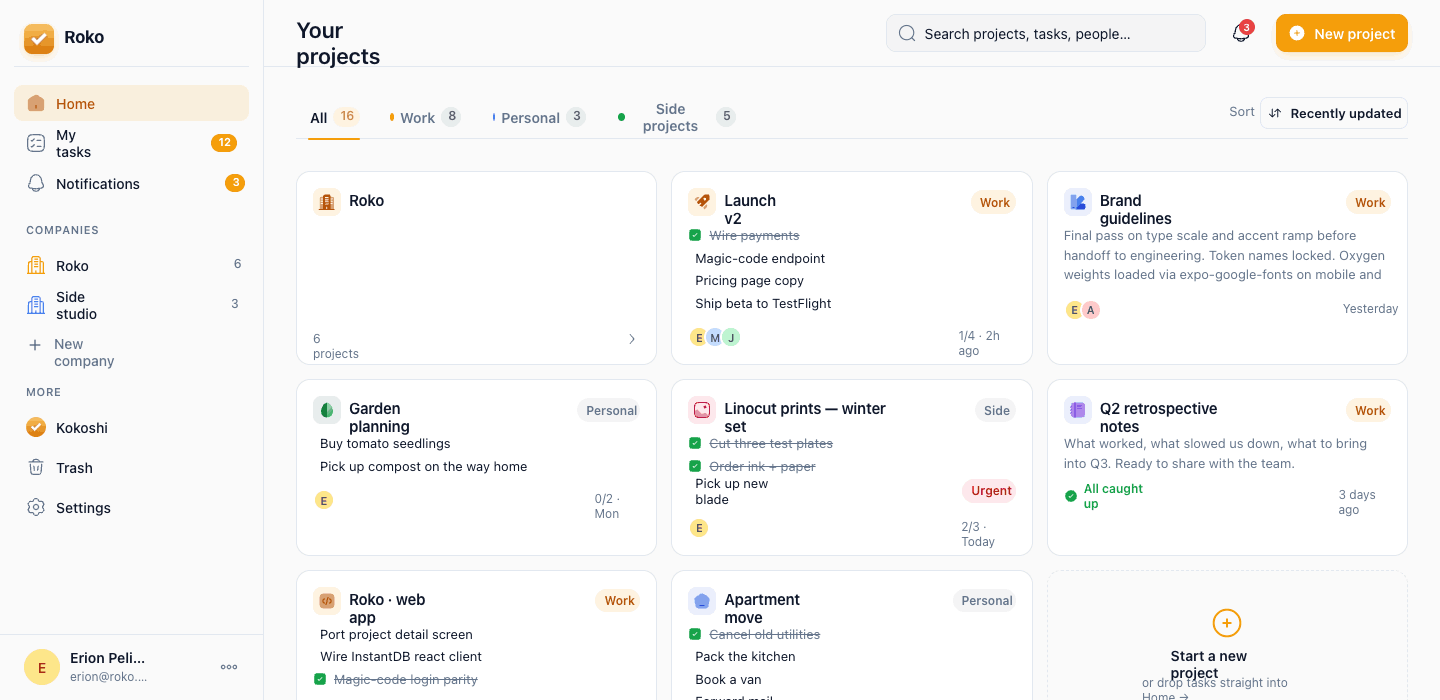Click the My tasks checklist icon
The height and width of the screenshot is (700, 1440).
(x=36, y=143)
